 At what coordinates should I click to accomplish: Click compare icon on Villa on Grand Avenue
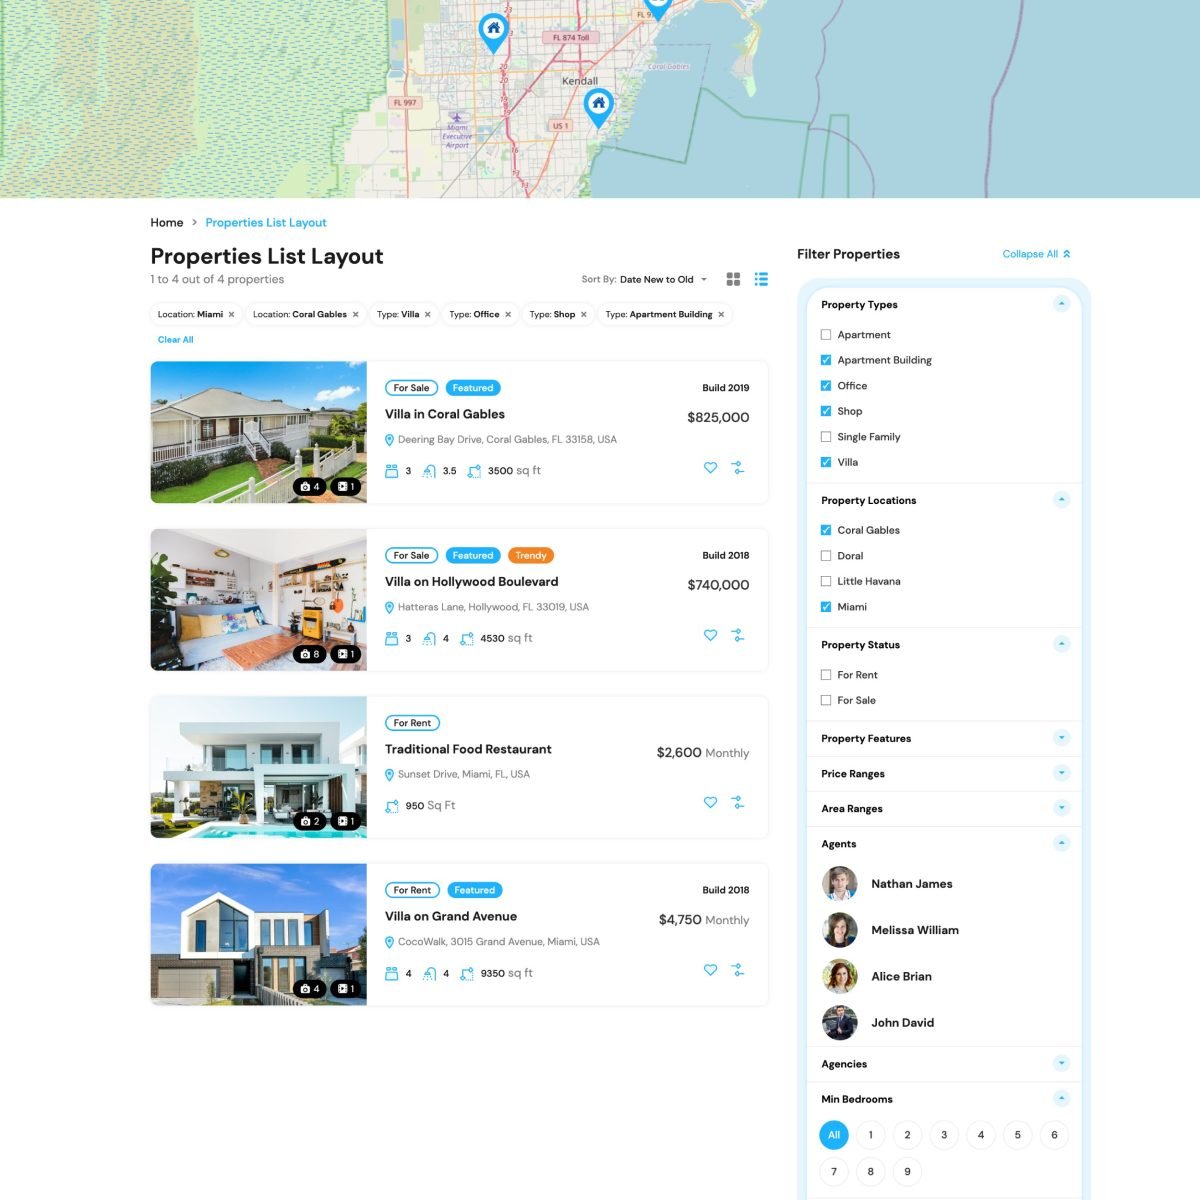[x=737, y=970]
